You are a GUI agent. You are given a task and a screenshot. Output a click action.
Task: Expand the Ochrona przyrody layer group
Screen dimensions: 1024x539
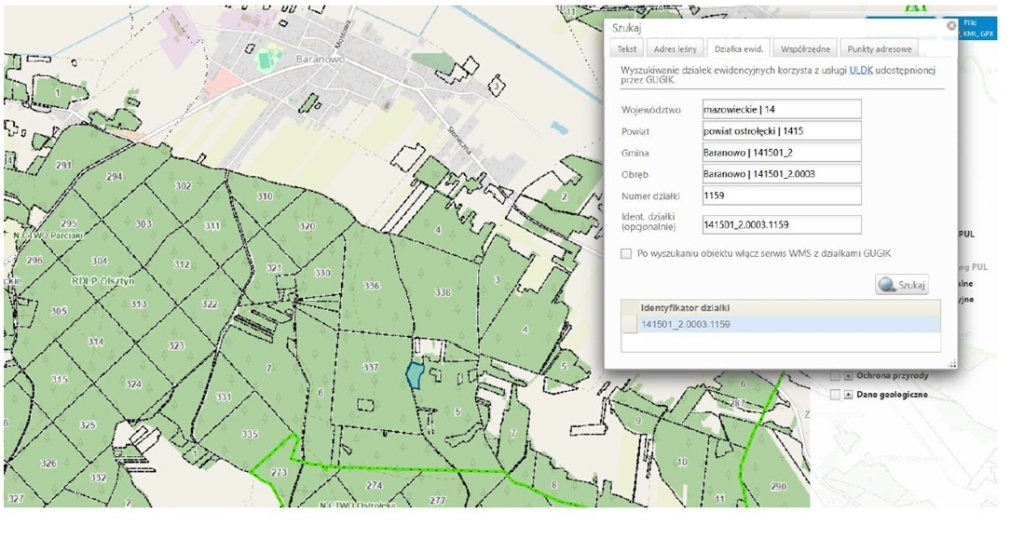pos(849,376)
